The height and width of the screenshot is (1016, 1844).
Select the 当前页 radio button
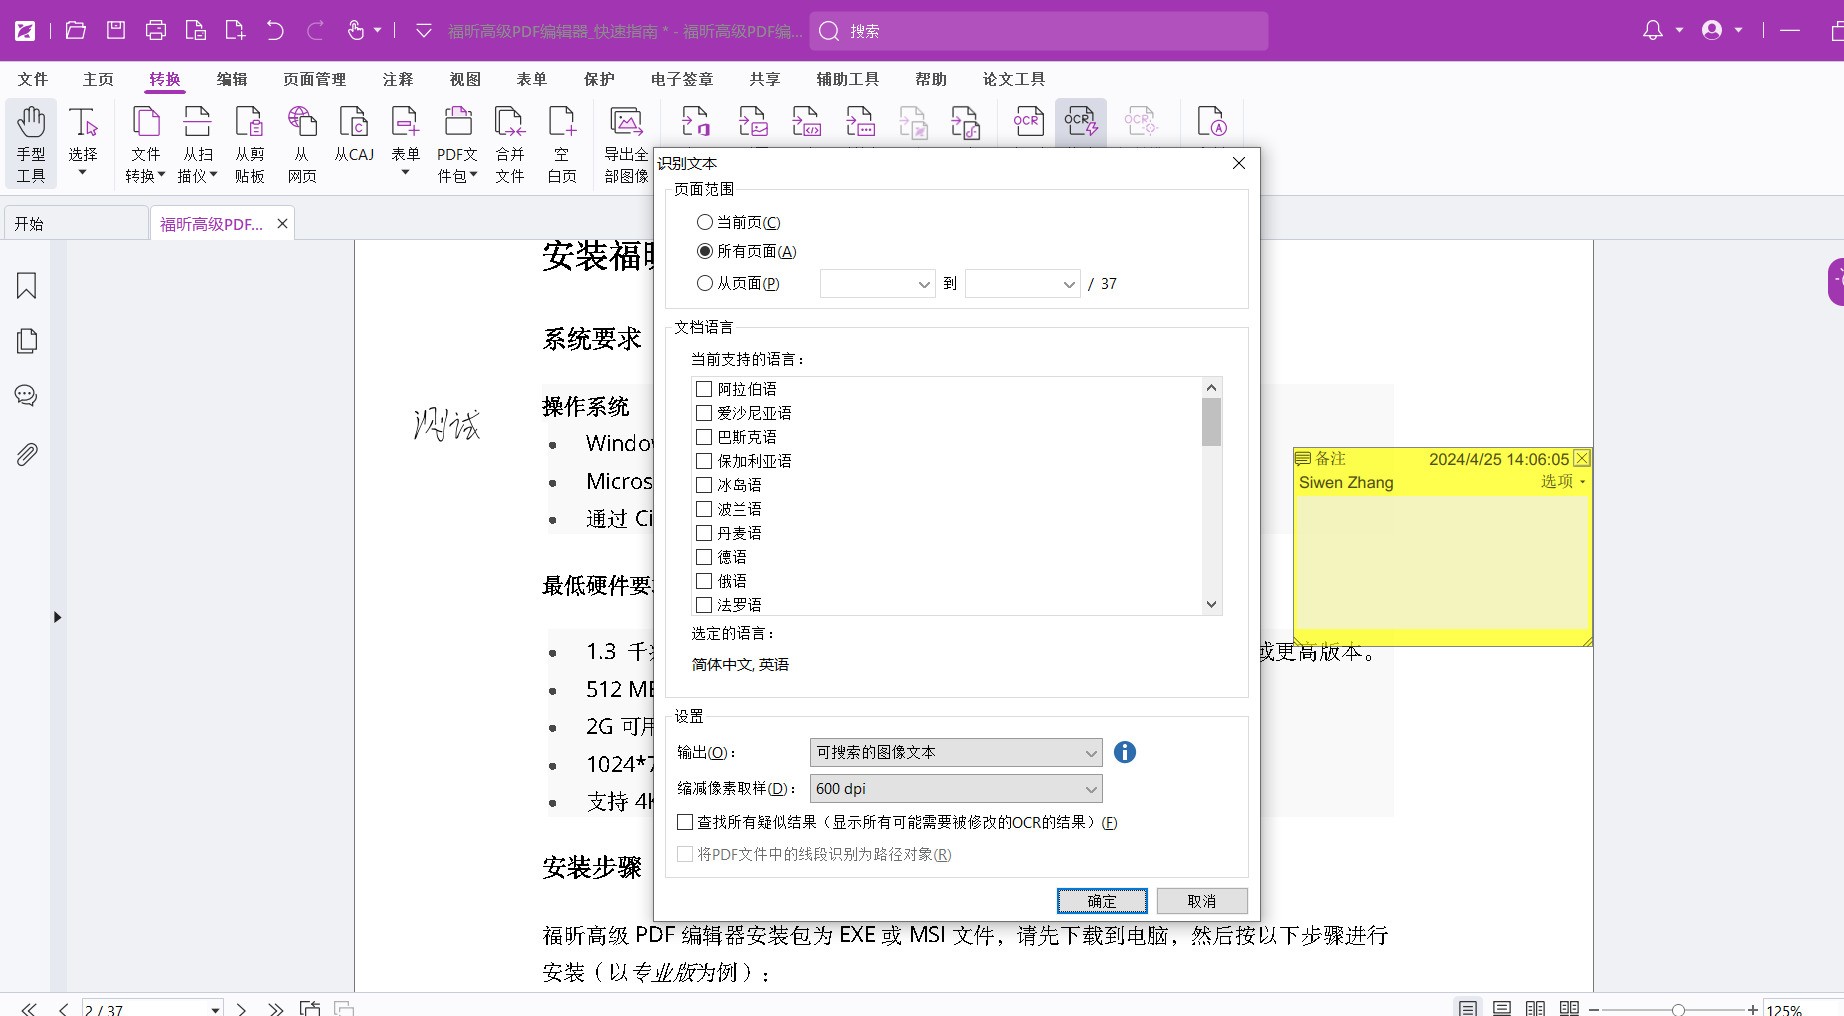(705, 222)
